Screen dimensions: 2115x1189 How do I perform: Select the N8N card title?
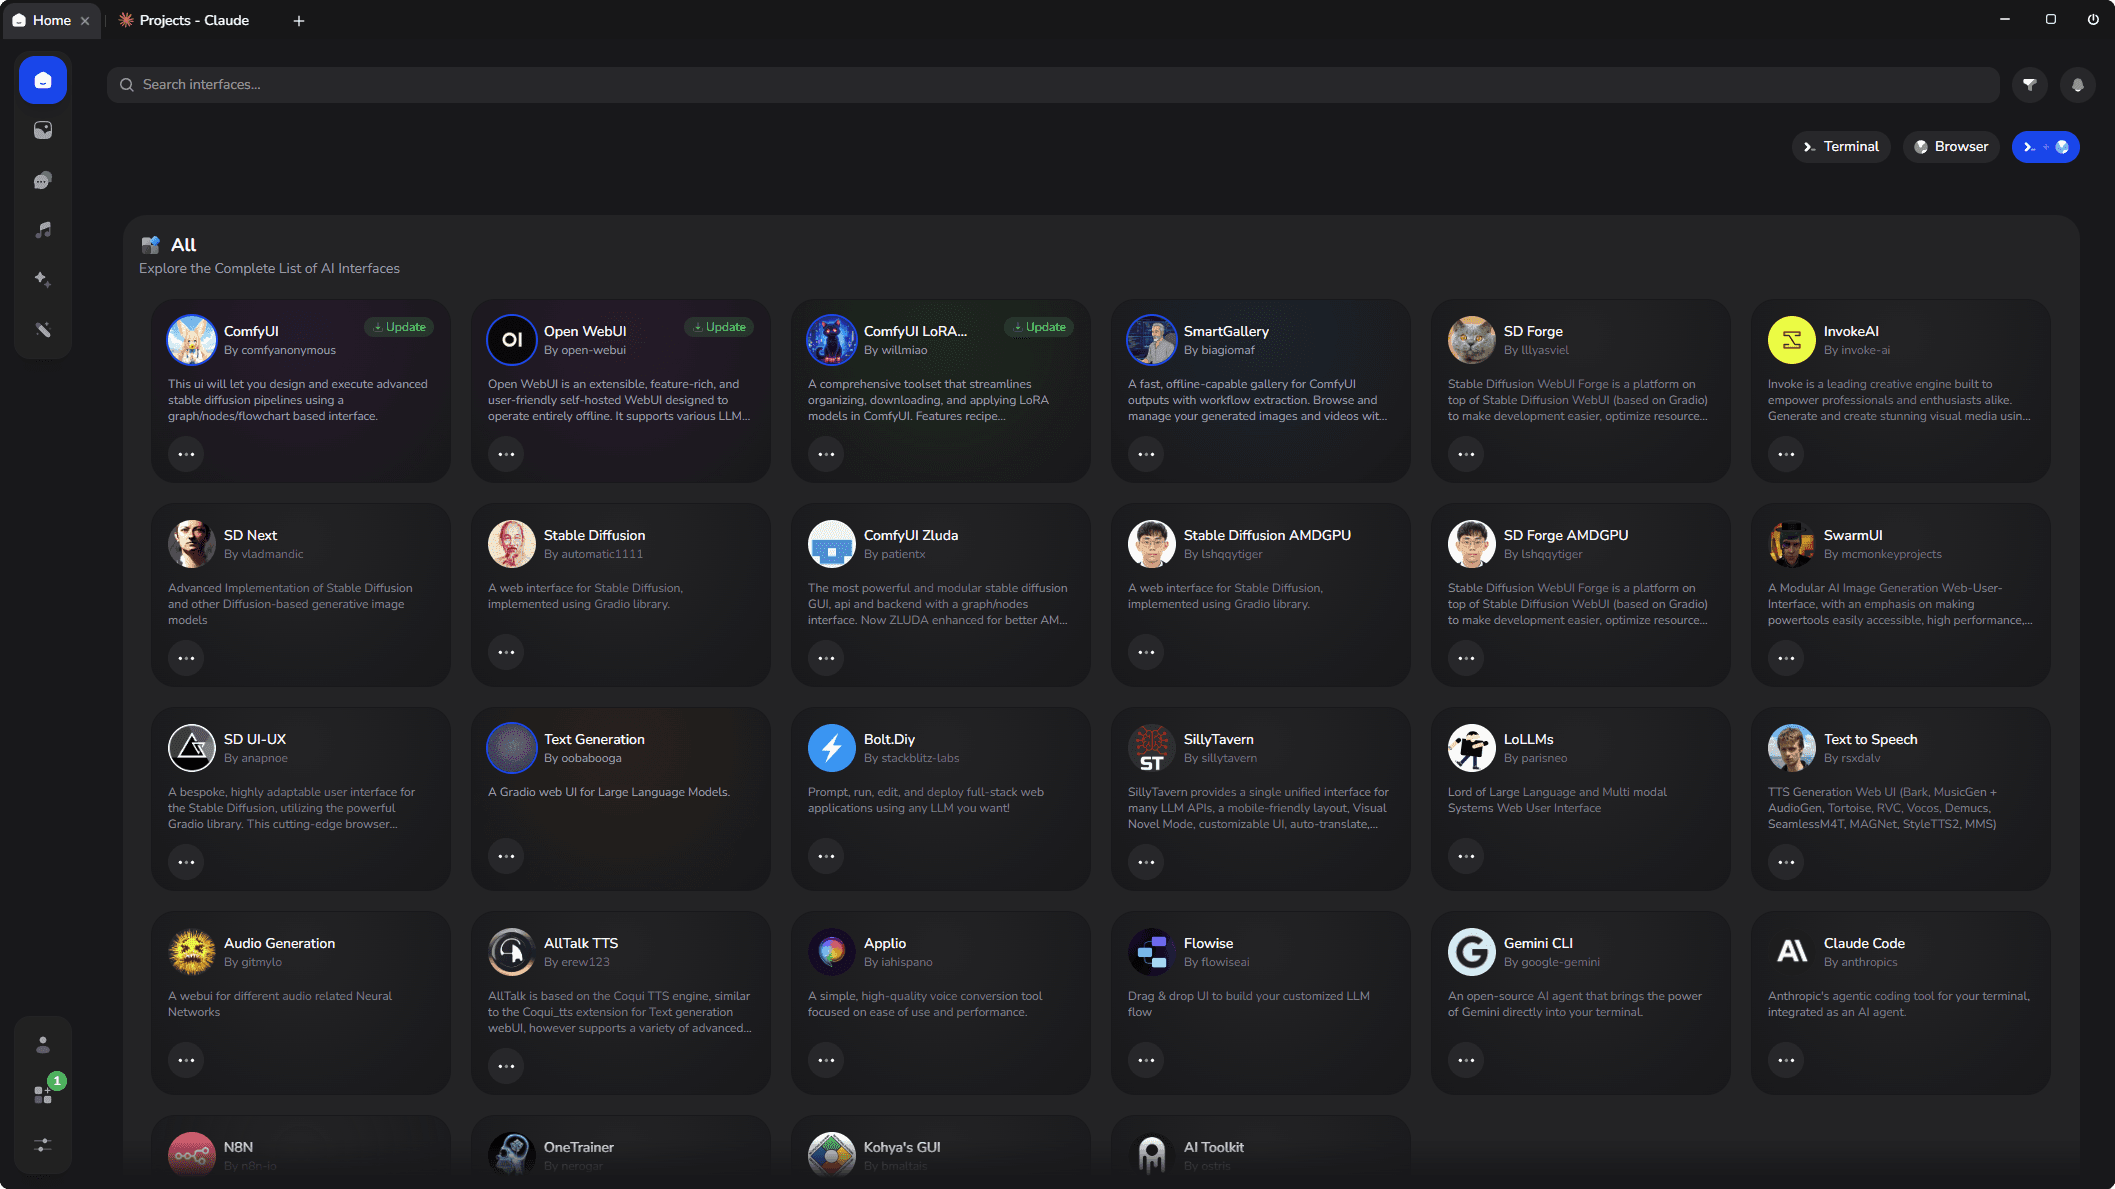pos(238,1147)
